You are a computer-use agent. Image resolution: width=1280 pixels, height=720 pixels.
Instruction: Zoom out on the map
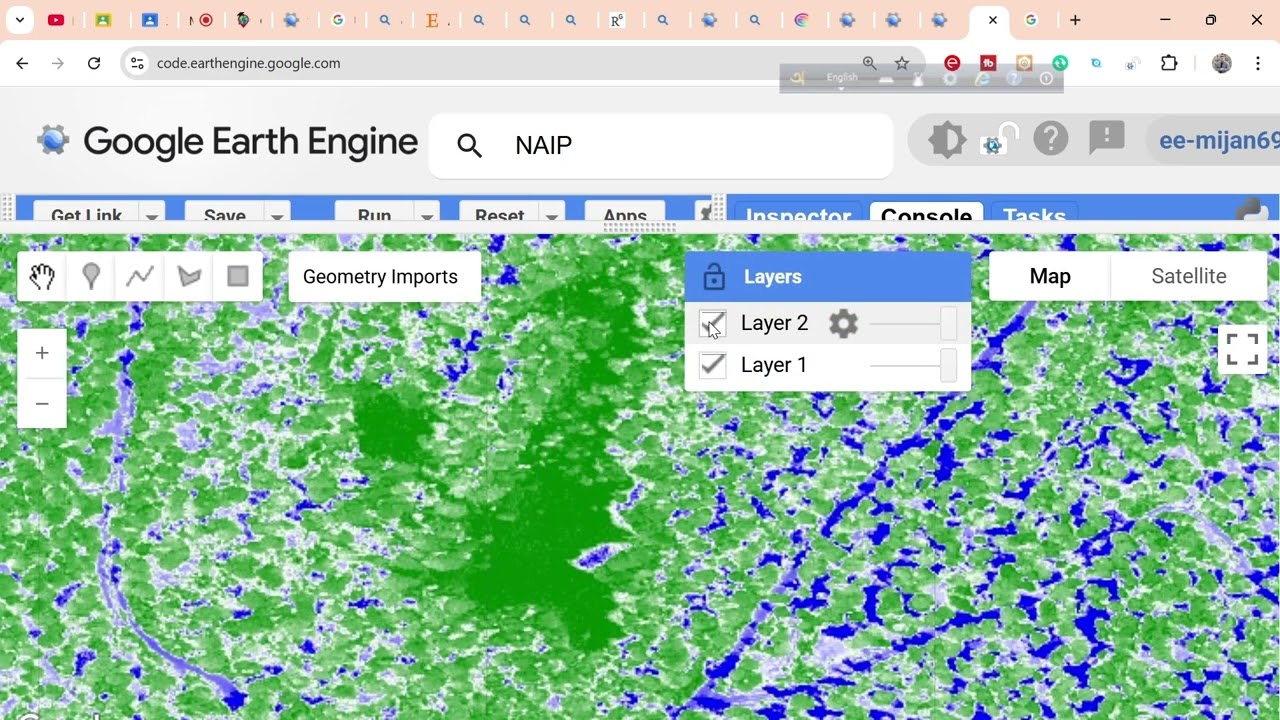tap(42, 404)
